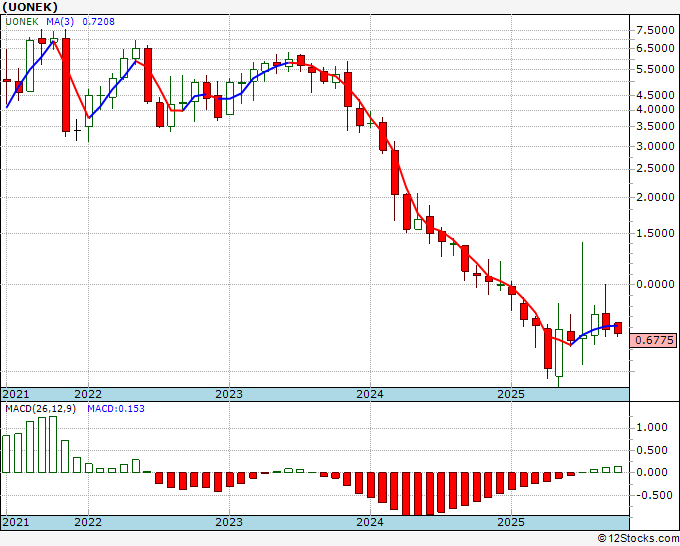Viewport: 680px width, 546px height.
Task: Click the MACD:0.153 value label
Action: [116, 409]
